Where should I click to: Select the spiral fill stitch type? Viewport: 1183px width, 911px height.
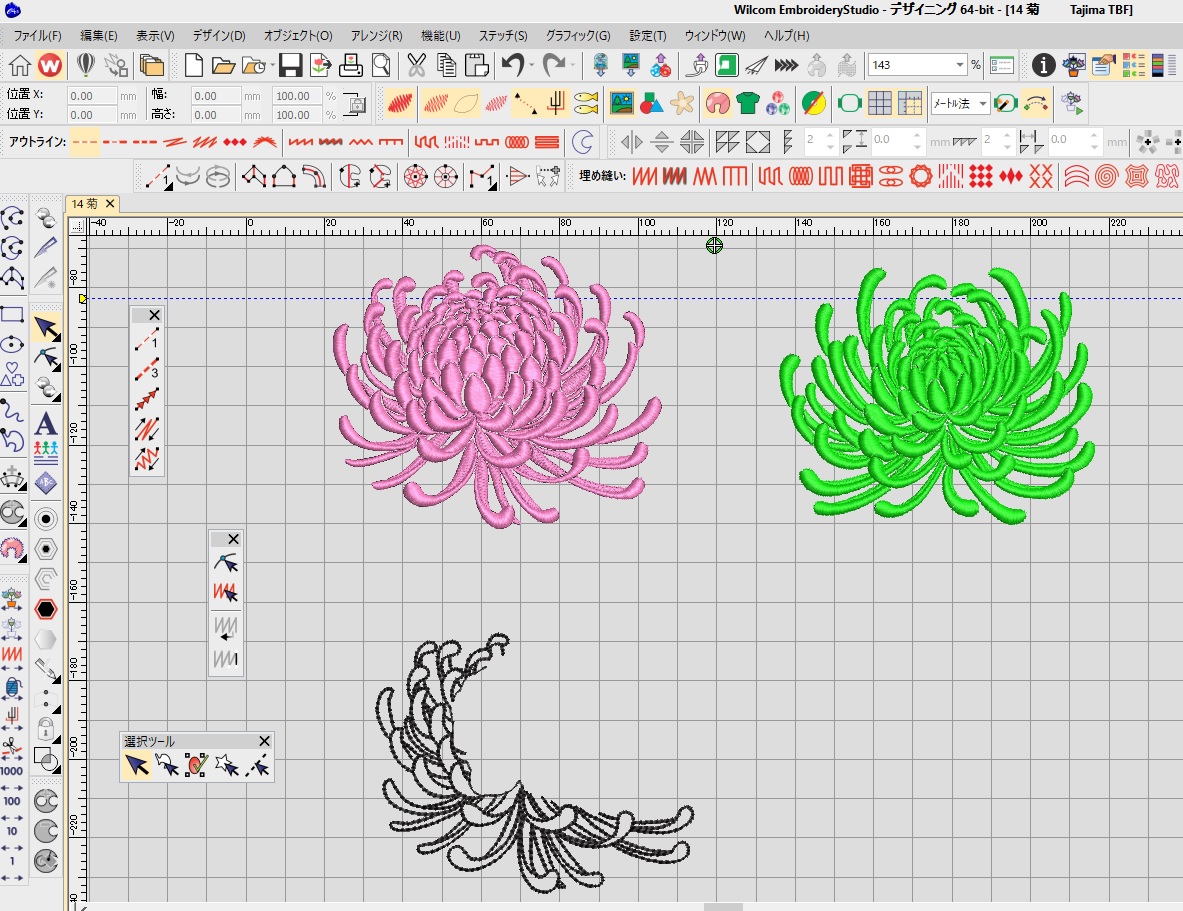click(1106, 177)
